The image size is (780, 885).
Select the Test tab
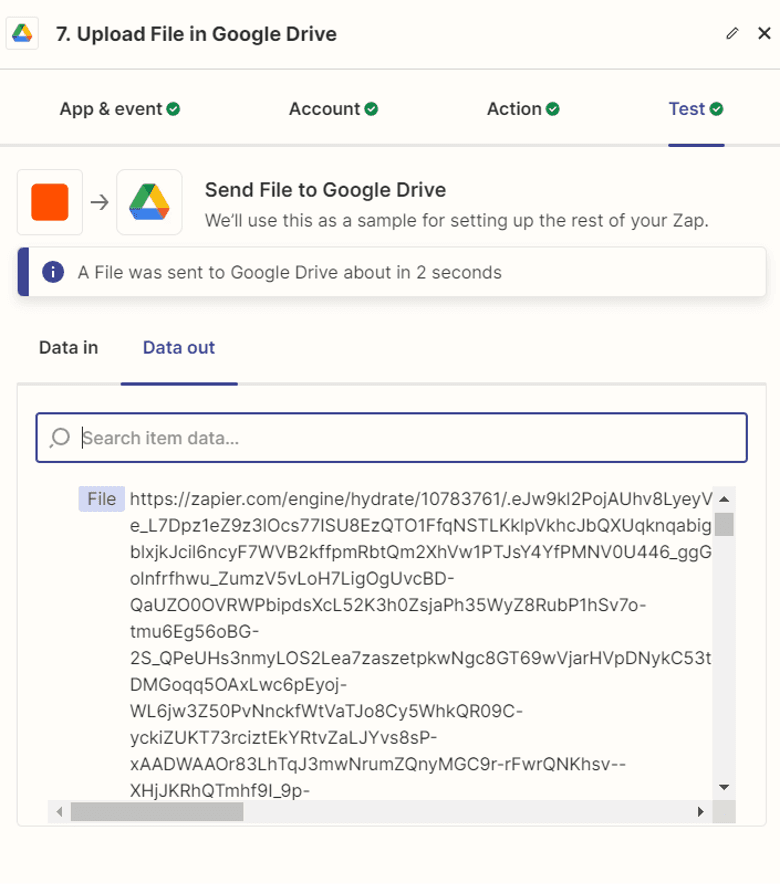696,108
